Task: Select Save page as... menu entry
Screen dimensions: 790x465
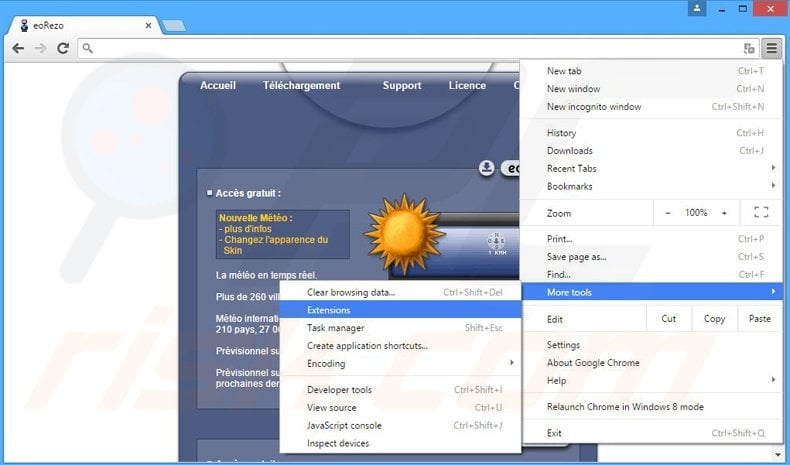Action: 652,257
